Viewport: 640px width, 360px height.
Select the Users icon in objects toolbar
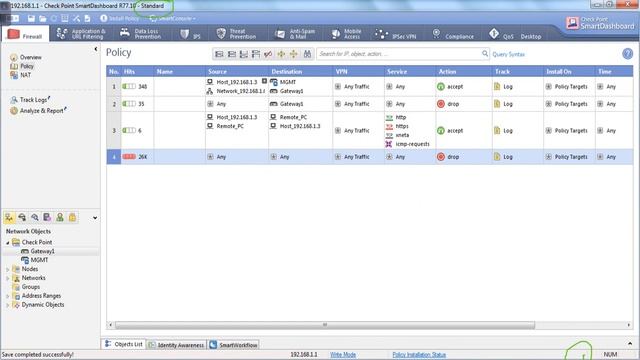pyautogui.click(x=60, y=218)
